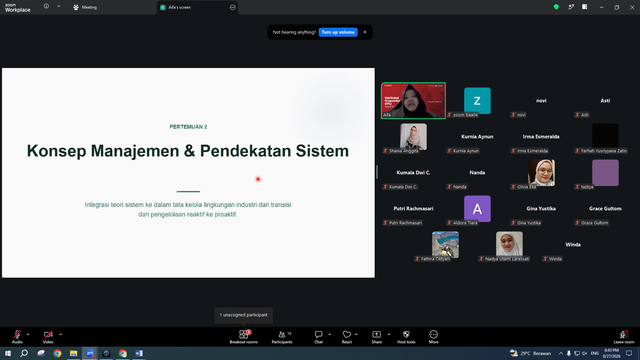Click the pop-out window icon in title bar
The width and height of the screenshot is (640, 360).
point(571,7)
